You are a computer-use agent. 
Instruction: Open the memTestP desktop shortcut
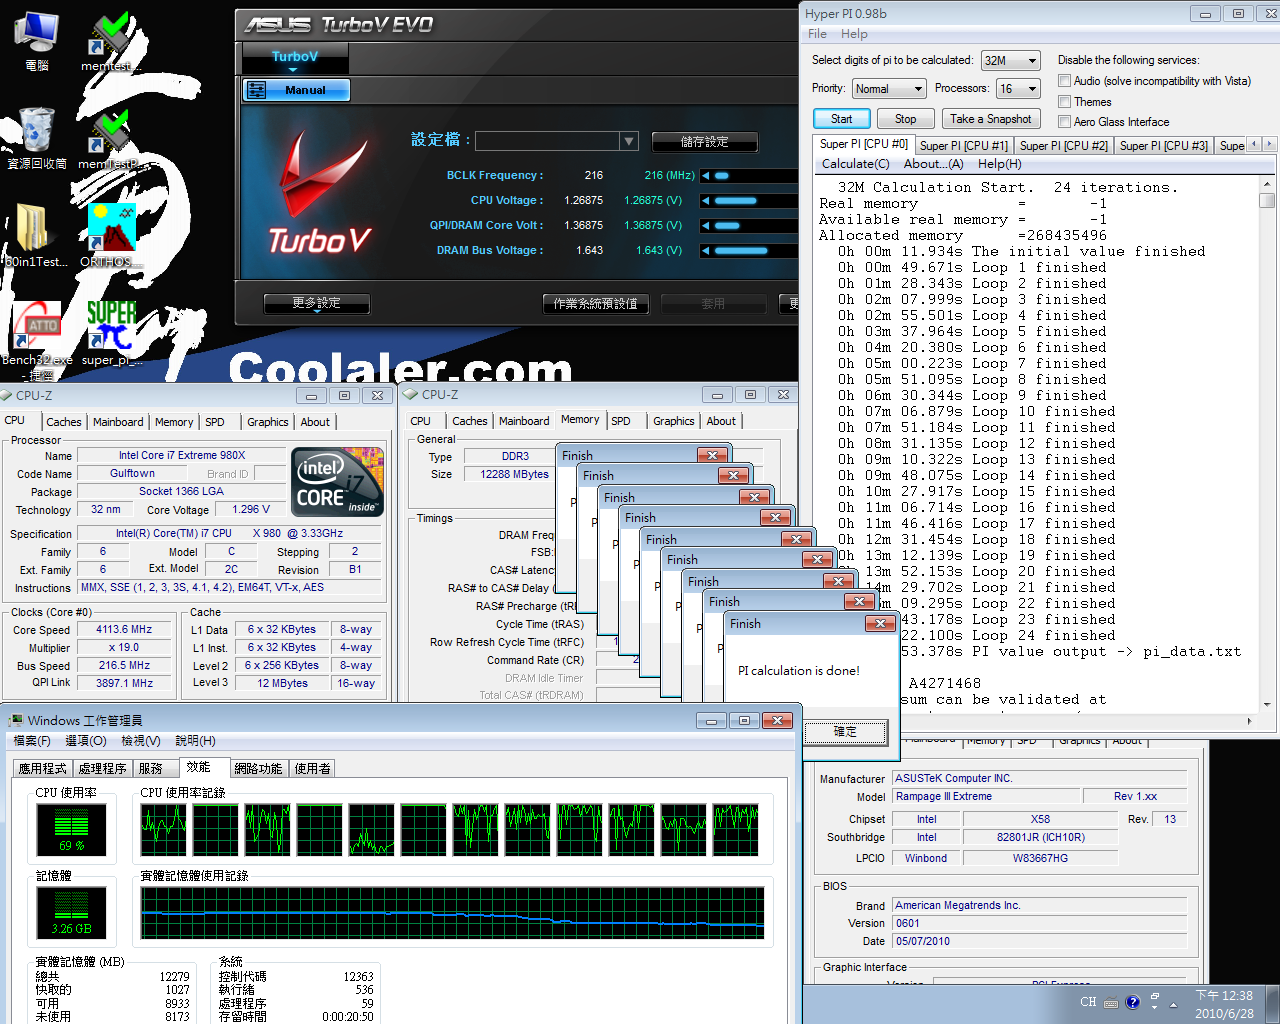109,138
